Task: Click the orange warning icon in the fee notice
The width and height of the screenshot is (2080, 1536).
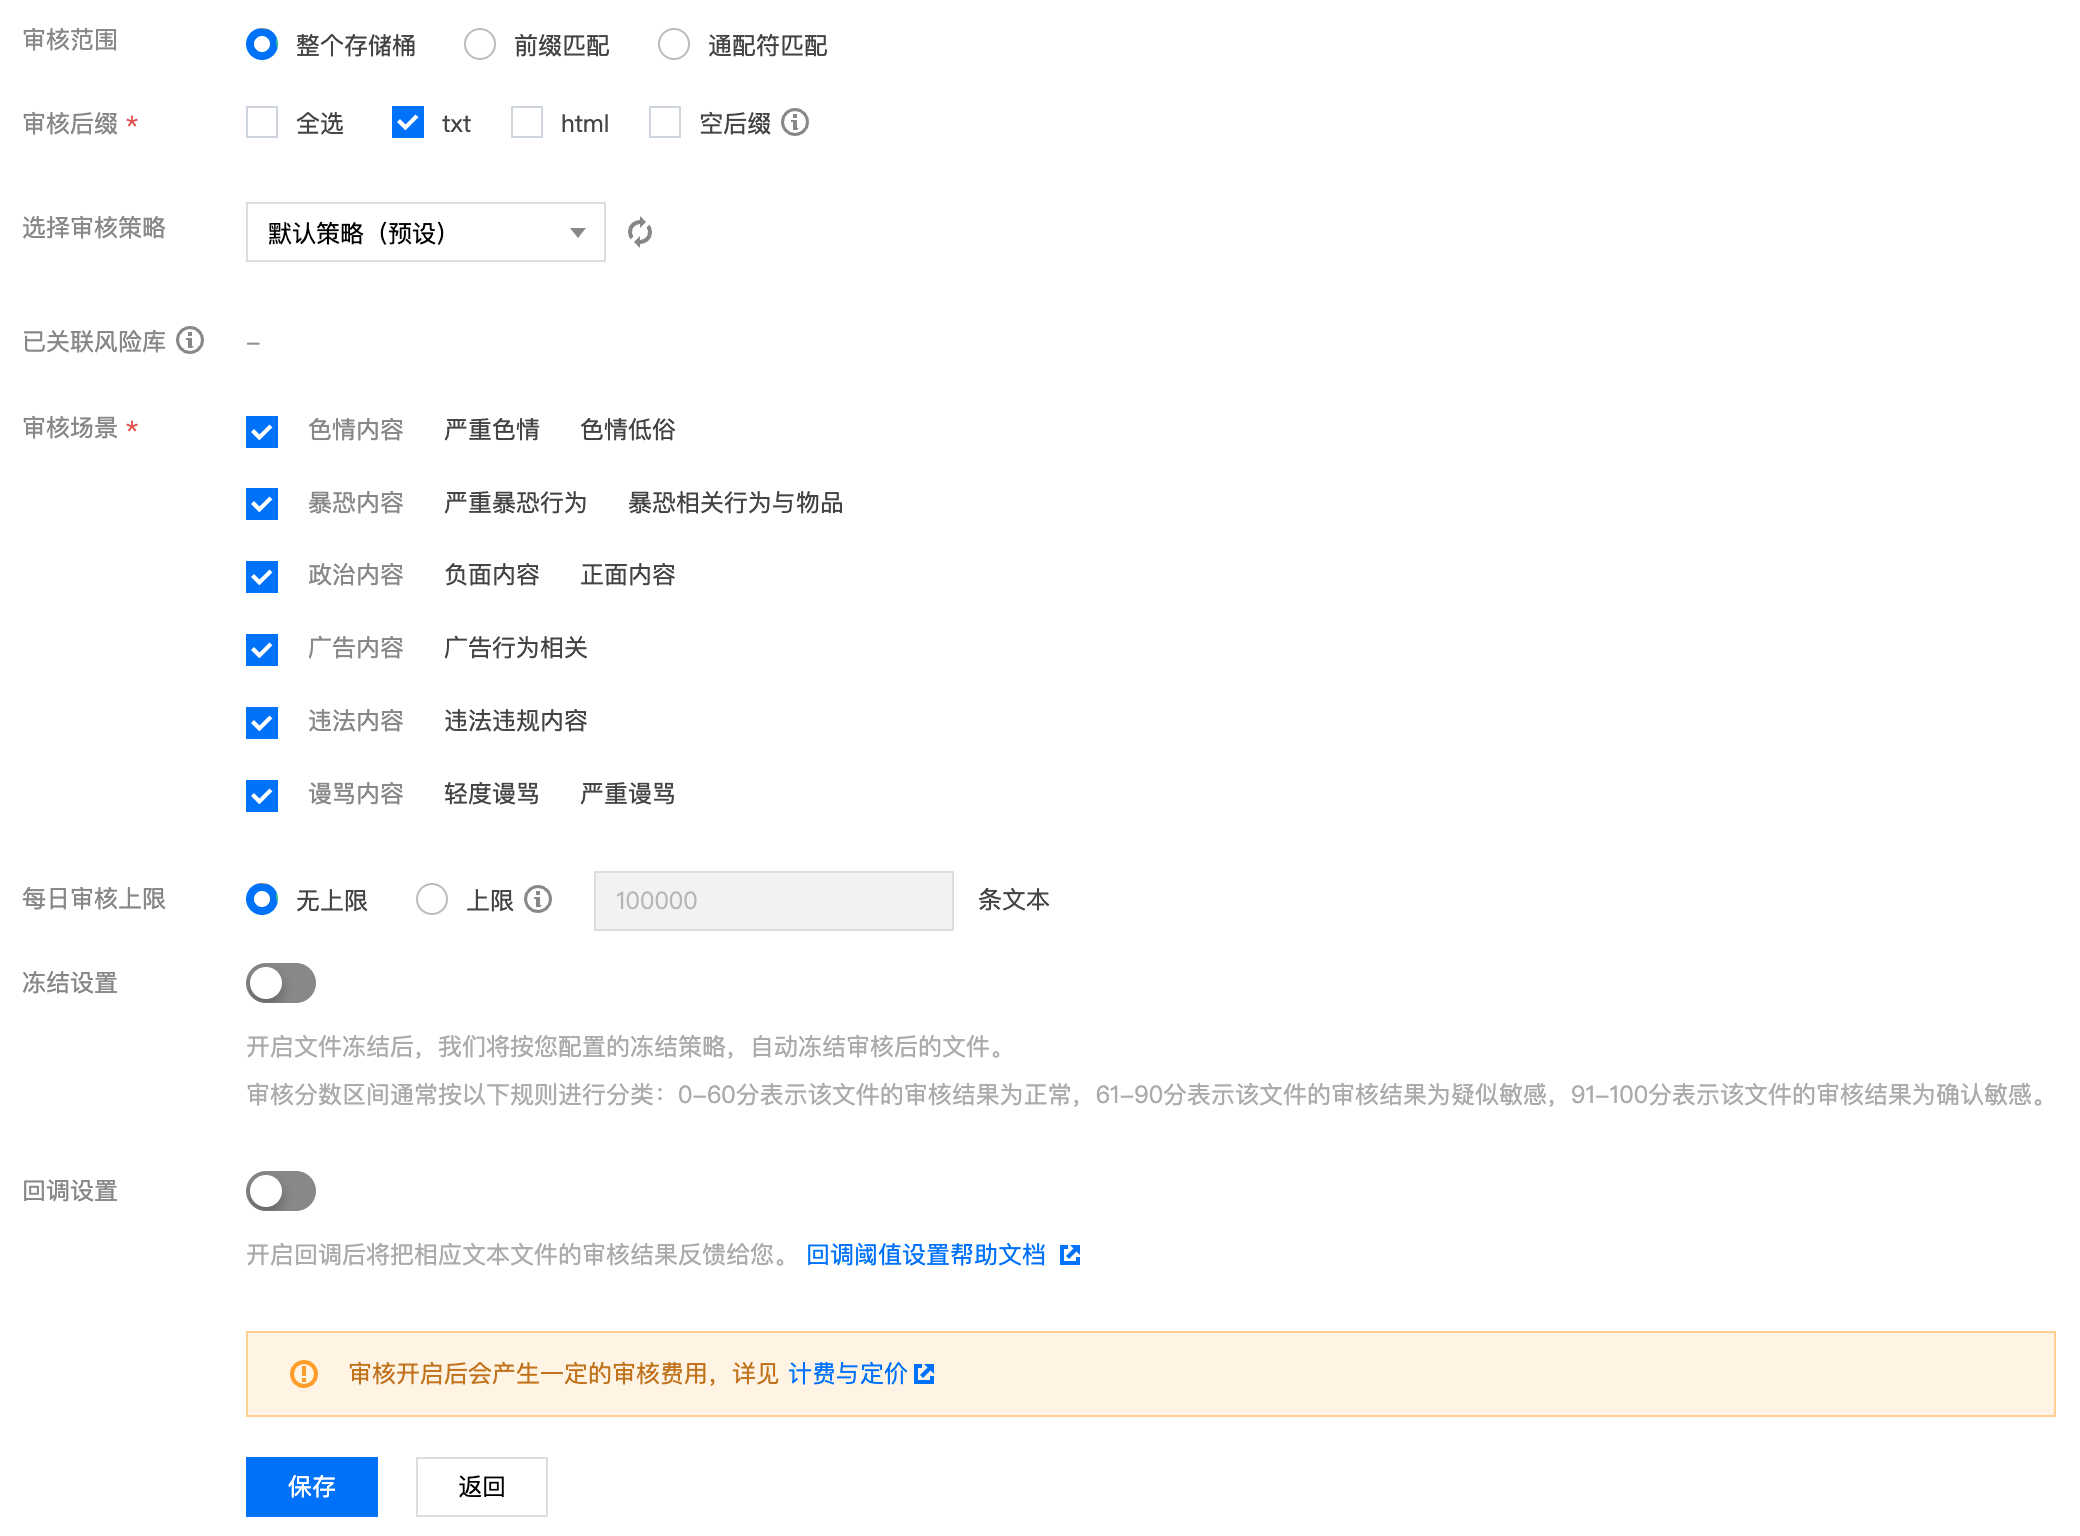Action: [304, 1373]
